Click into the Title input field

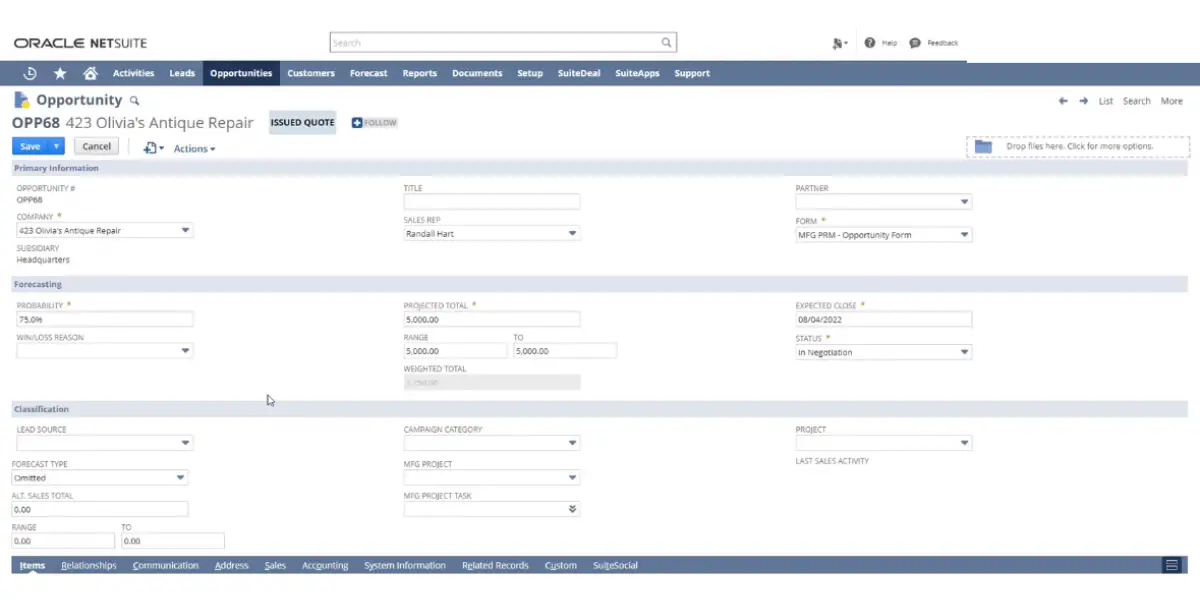pyautogui.click(x=491, y=202)
